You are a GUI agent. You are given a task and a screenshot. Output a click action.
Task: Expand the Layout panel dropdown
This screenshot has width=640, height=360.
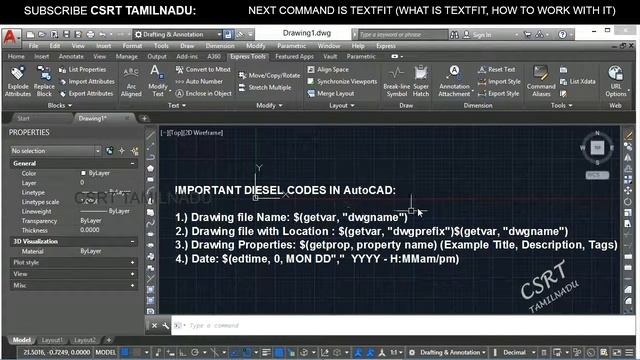pyautogui.click(x=342, y=105)
